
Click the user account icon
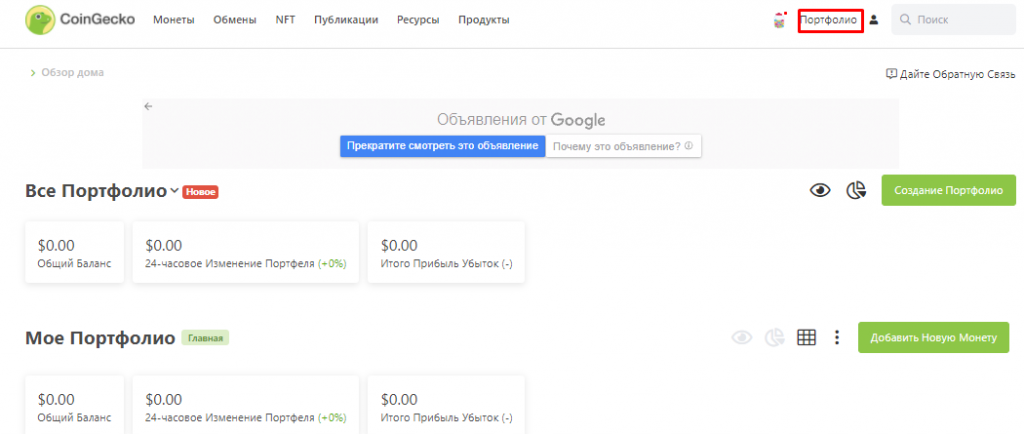(x=874, y=20)
